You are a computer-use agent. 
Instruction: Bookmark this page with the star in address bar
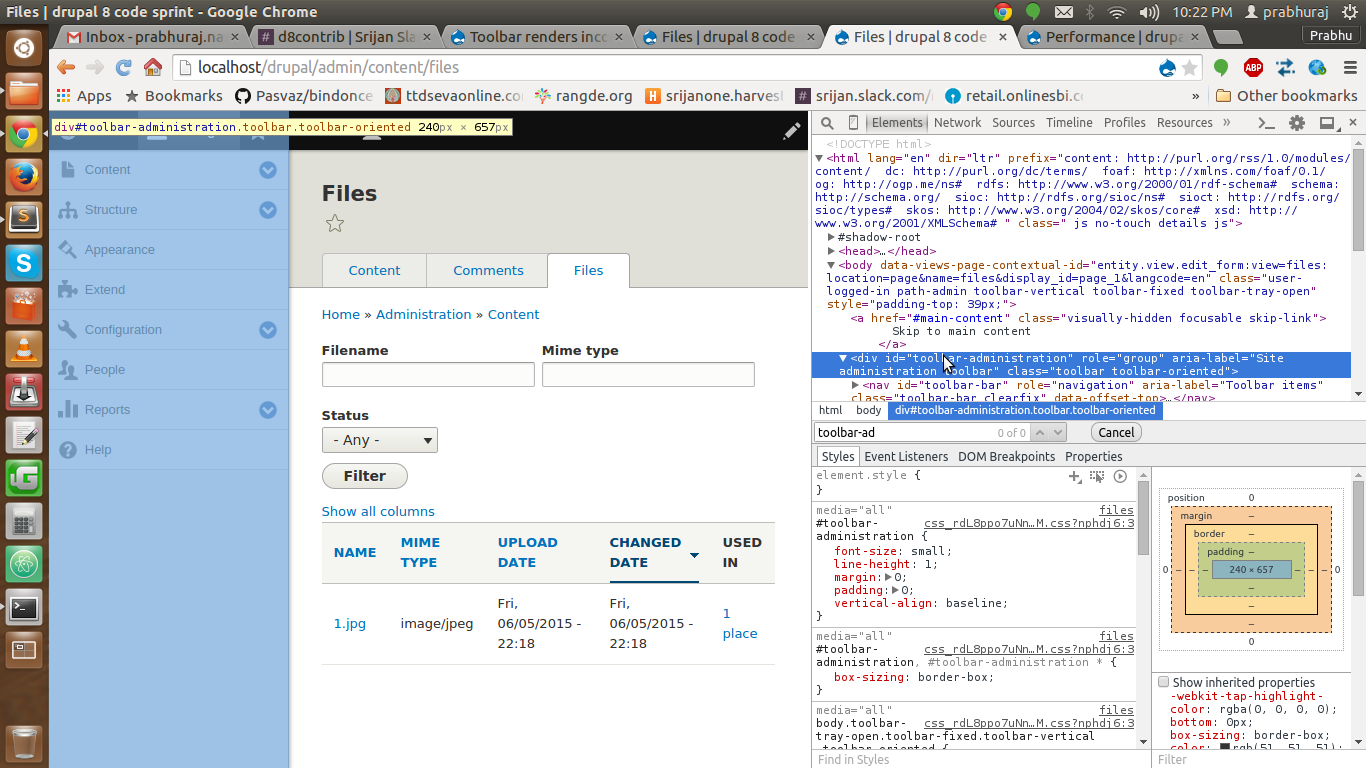pyautogui.click(x=1189, y=68)
